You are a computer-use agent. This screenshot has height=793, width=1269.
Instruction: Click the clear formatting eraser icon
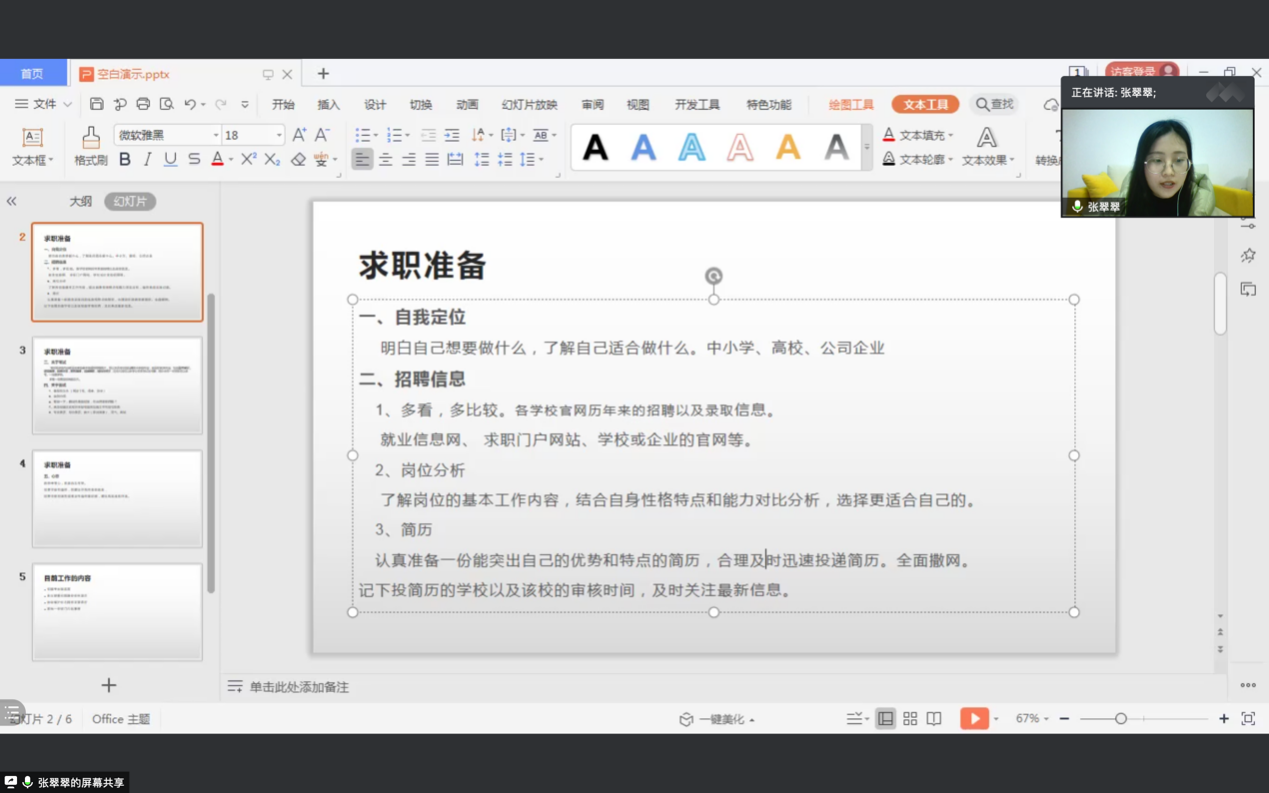click(298, 160)
